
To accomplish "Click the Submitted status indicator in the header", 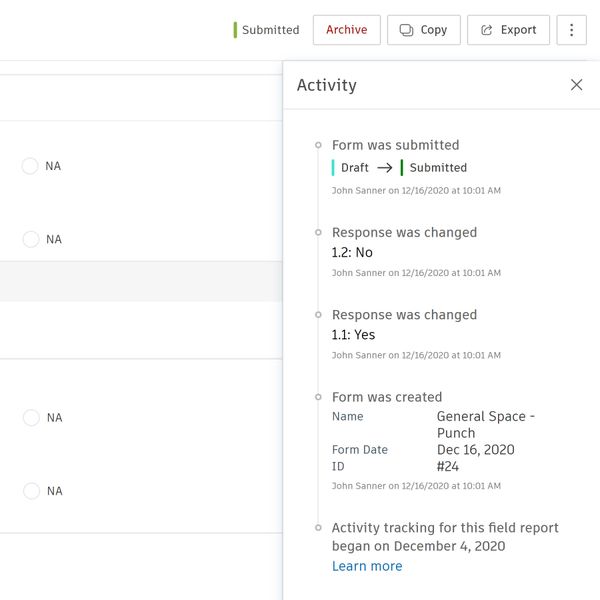I will tap(267, 30).
